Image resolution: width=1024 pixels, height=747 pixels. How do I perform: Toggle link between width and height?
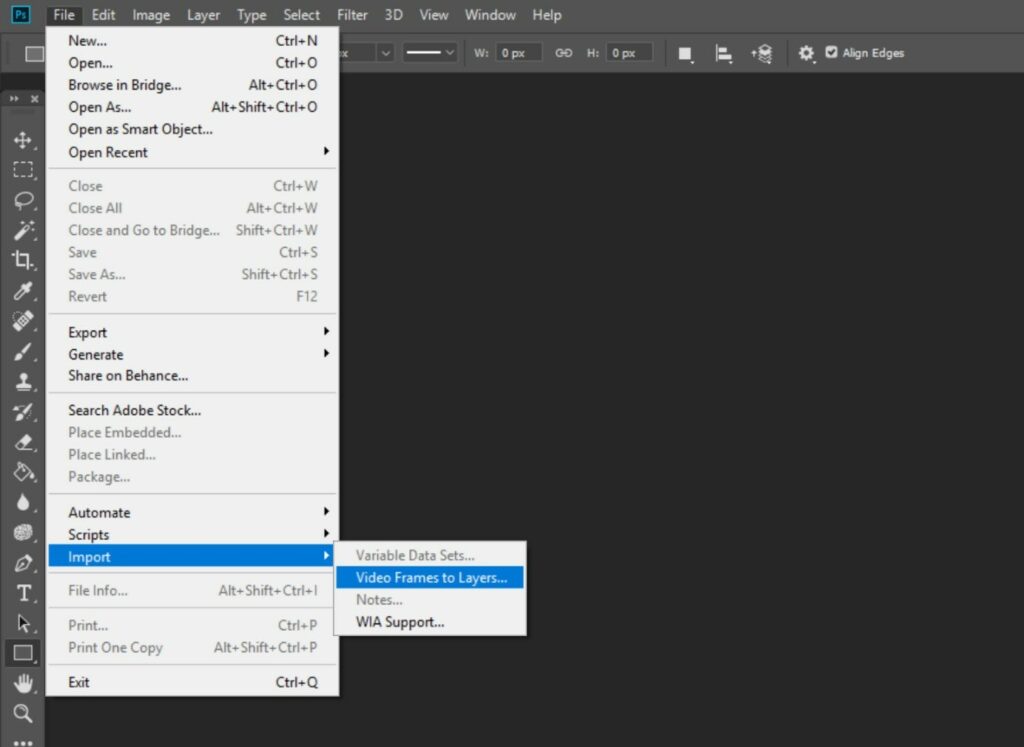coord(564,53)
